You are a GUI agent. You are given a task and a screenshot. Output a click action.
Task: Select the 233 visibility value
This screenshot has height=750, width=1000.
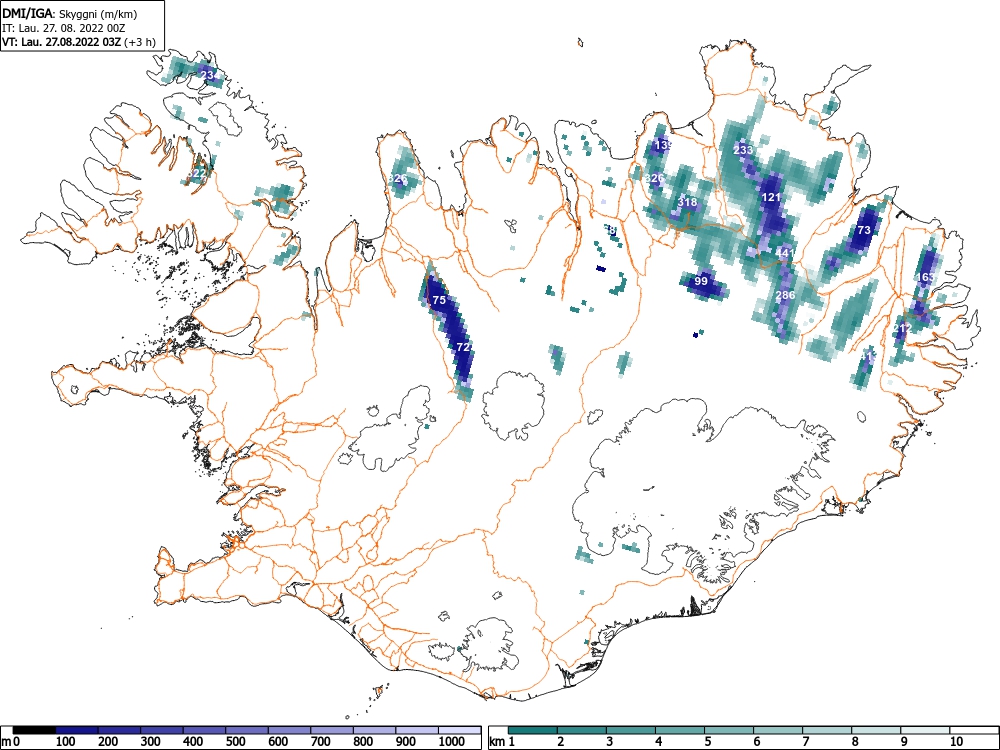point(743,150)
